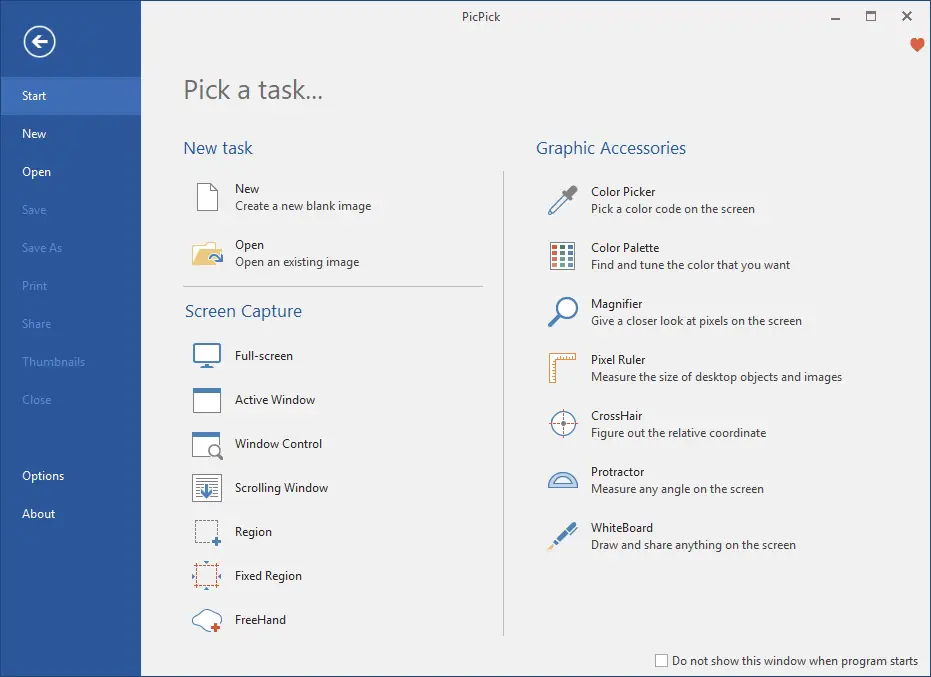Select the Pixel Ruler icon
This screenshot has width=931, height=677.
563,368
